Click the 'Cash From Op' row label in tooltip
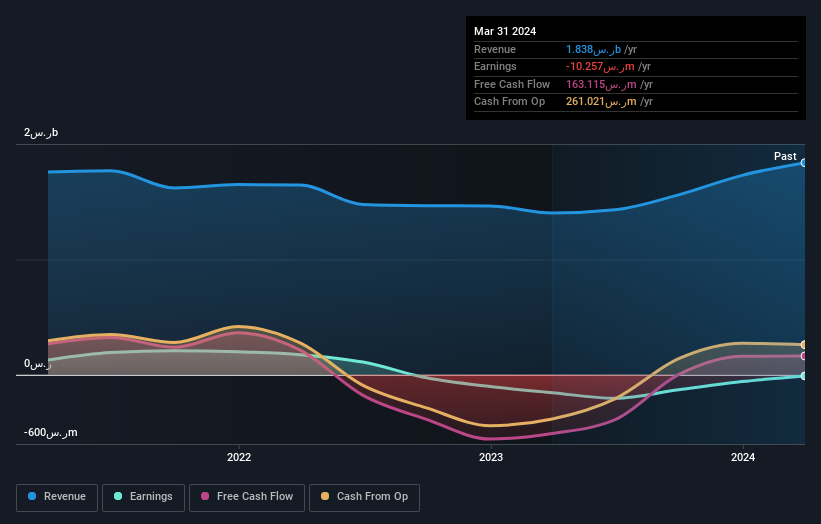821x524 pixels. [x=509, y=102]
